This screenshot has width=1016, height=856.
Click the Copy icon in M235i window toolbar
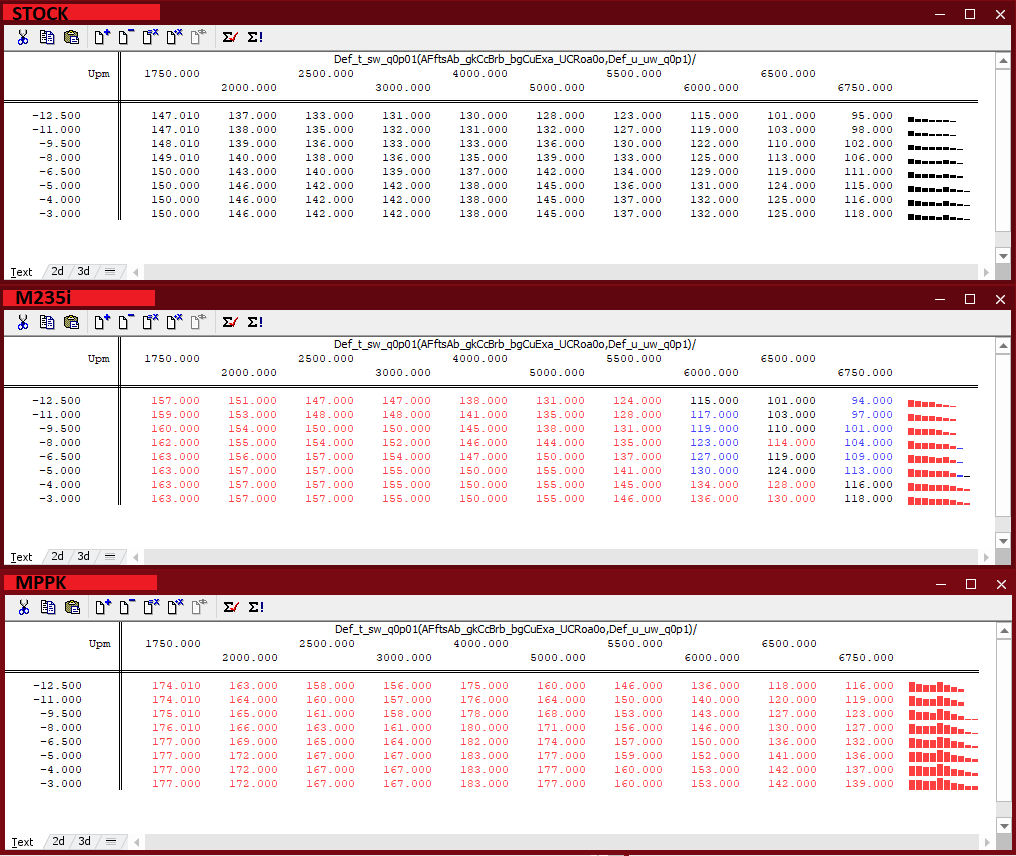[47, 323]
